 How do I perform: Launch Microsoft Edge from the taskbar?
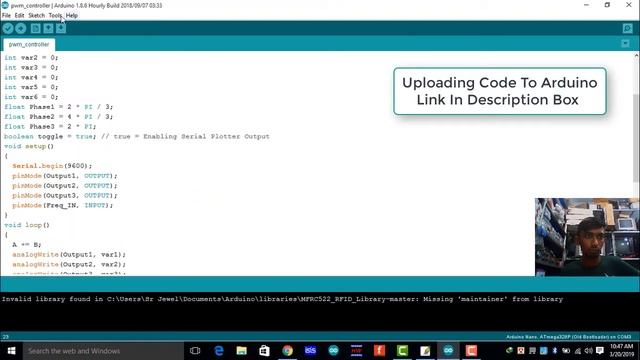[x=219, y=351]
